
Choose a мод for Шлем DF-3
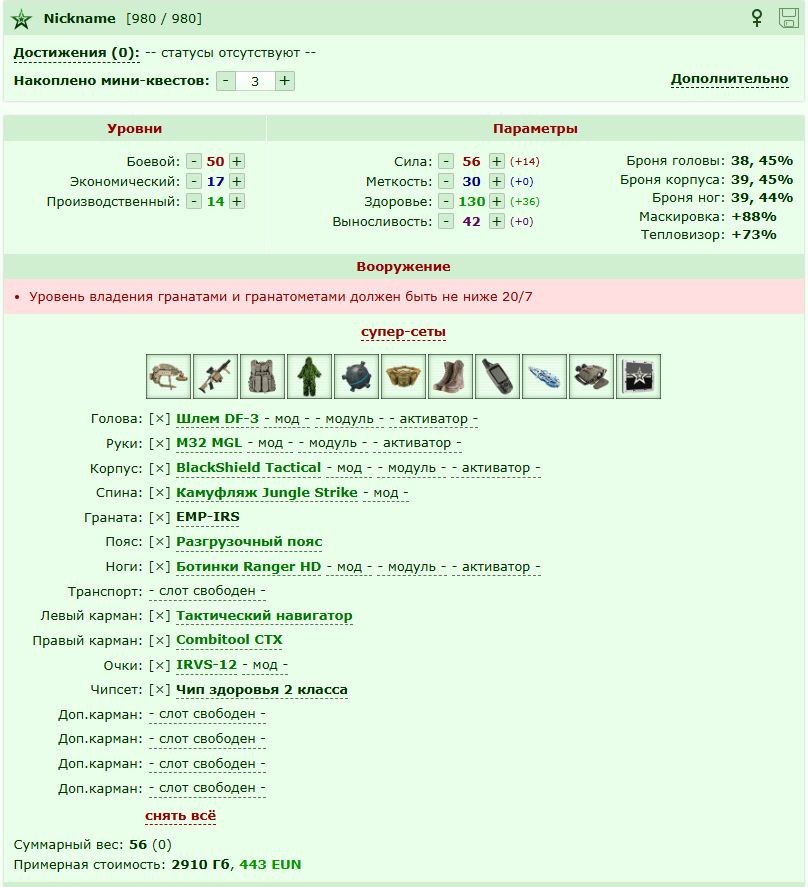287,419
